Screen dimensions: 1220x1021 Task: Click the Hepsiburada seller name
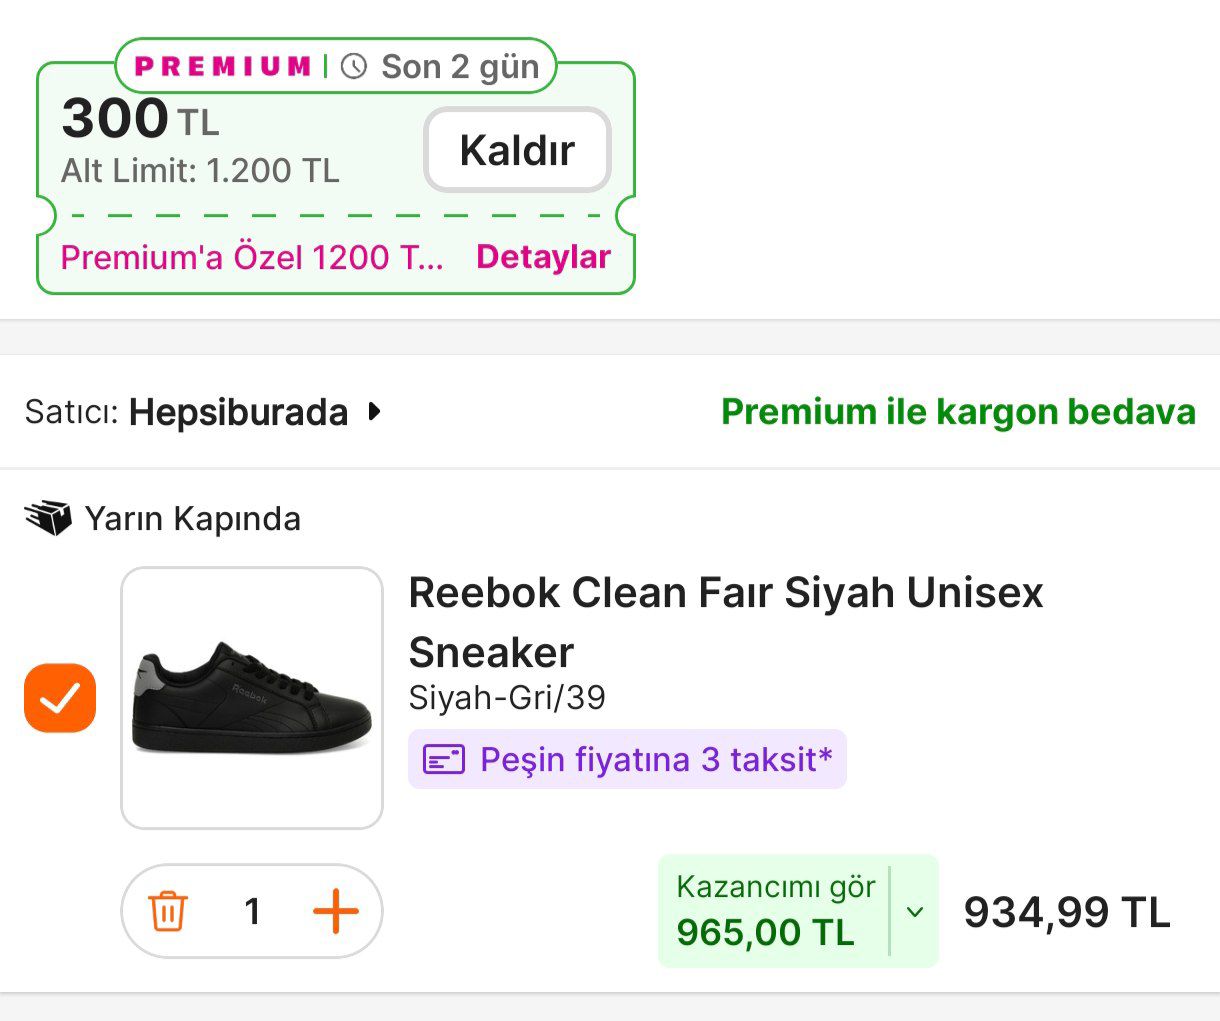coord(238,412)
